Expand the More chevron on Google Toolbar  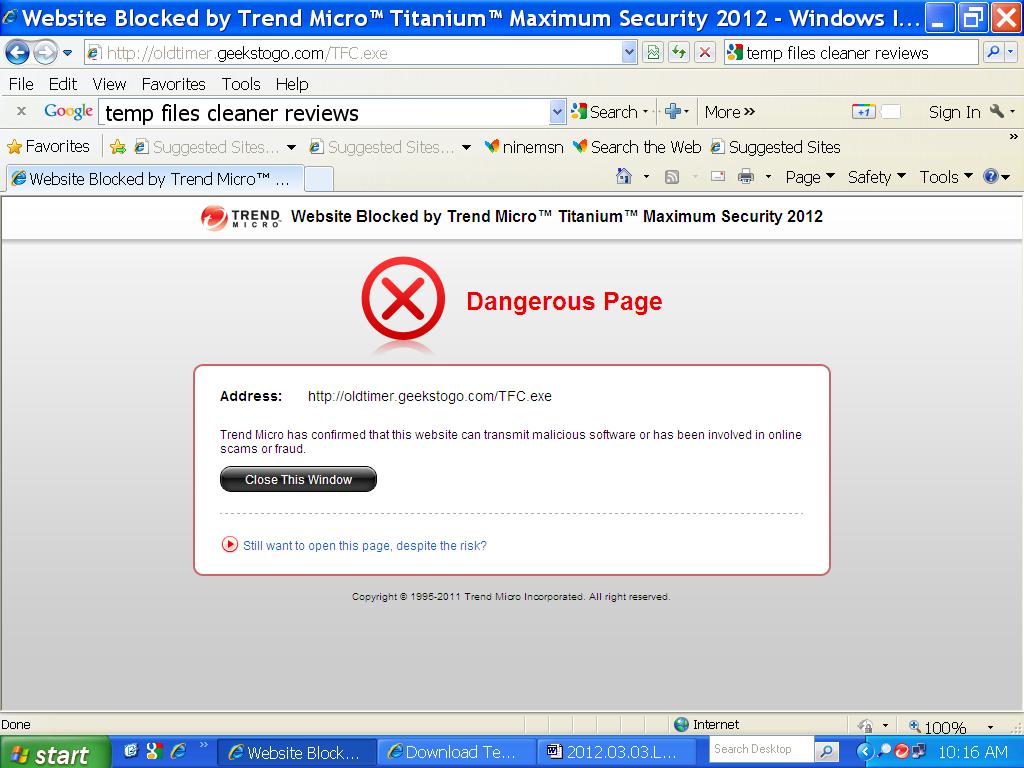click(x=730, y=112)
